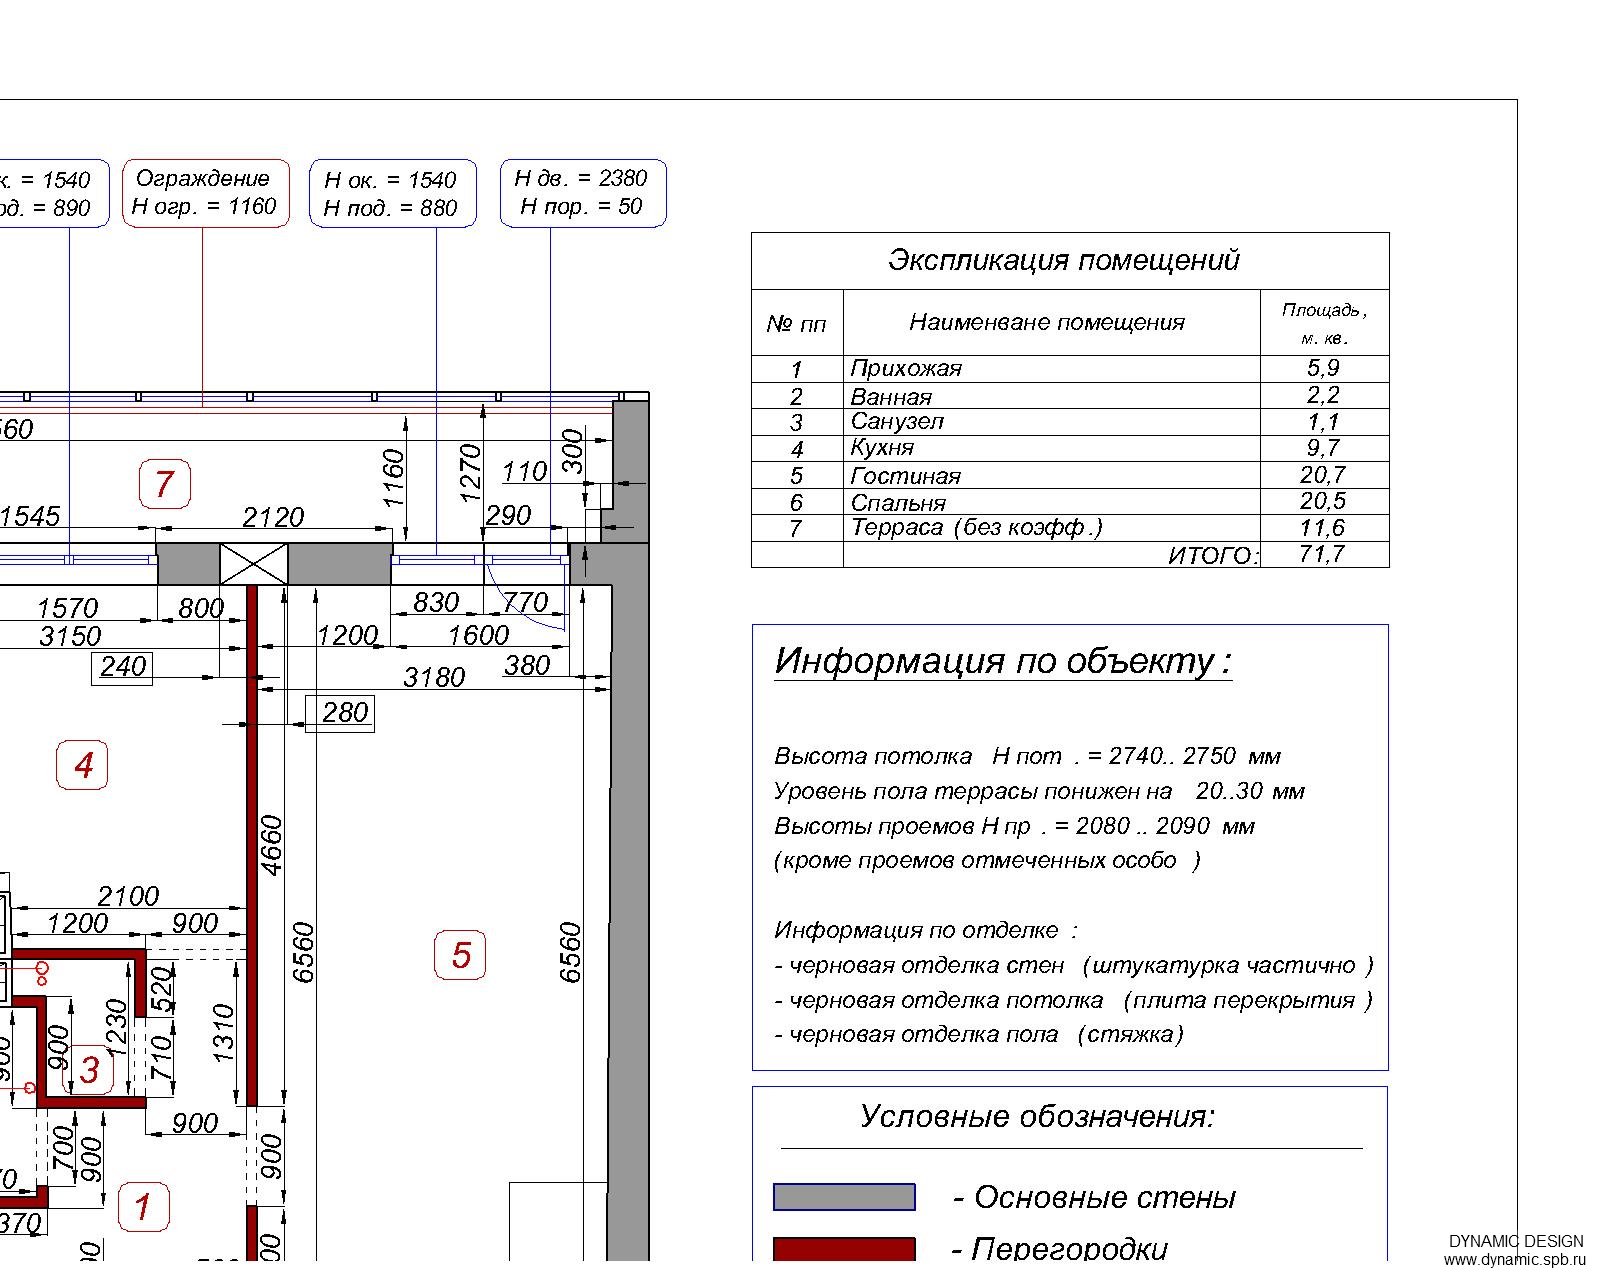The image size is (1600, 1280).
Task: Click room number 1 marker in hallway
Action: pyautogui.click(x=143, y=1206)
